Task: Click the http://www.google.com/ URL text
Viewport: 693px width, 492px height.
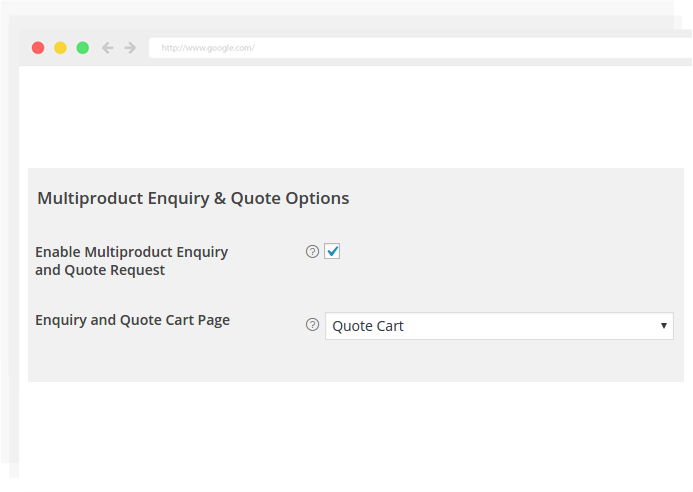Action: [208, 48]
